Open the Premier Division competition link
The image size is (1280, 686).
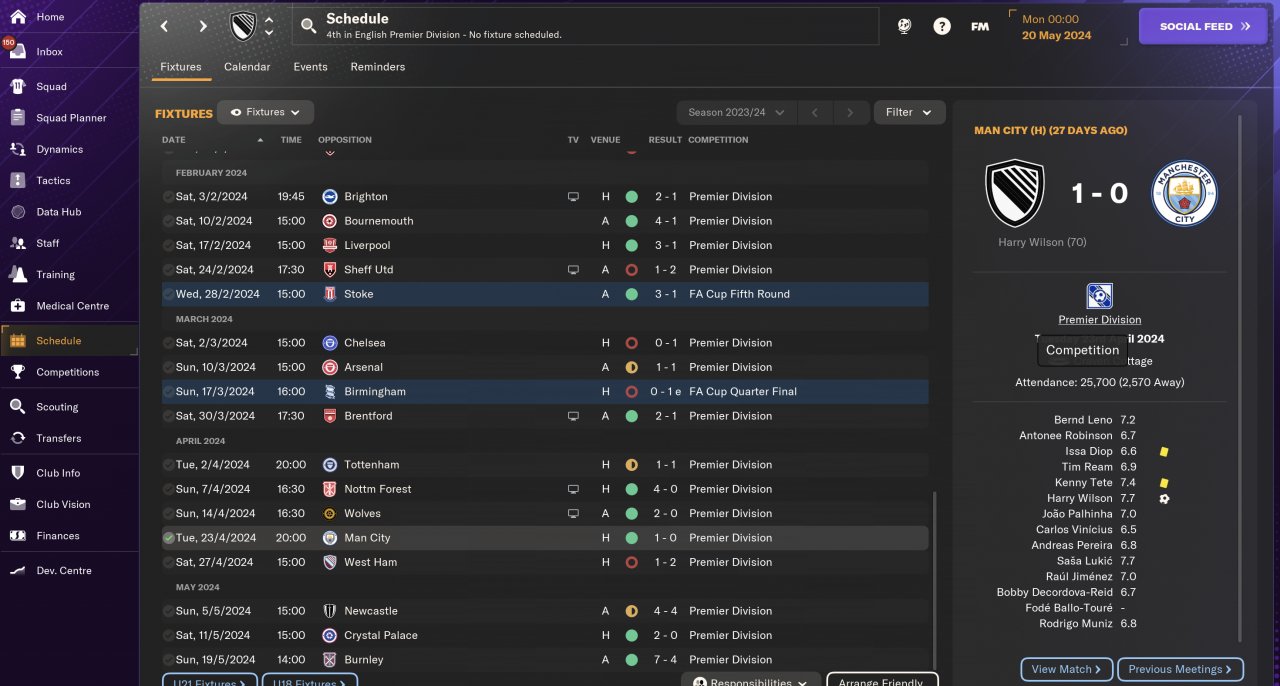[x=1099, y=320]
